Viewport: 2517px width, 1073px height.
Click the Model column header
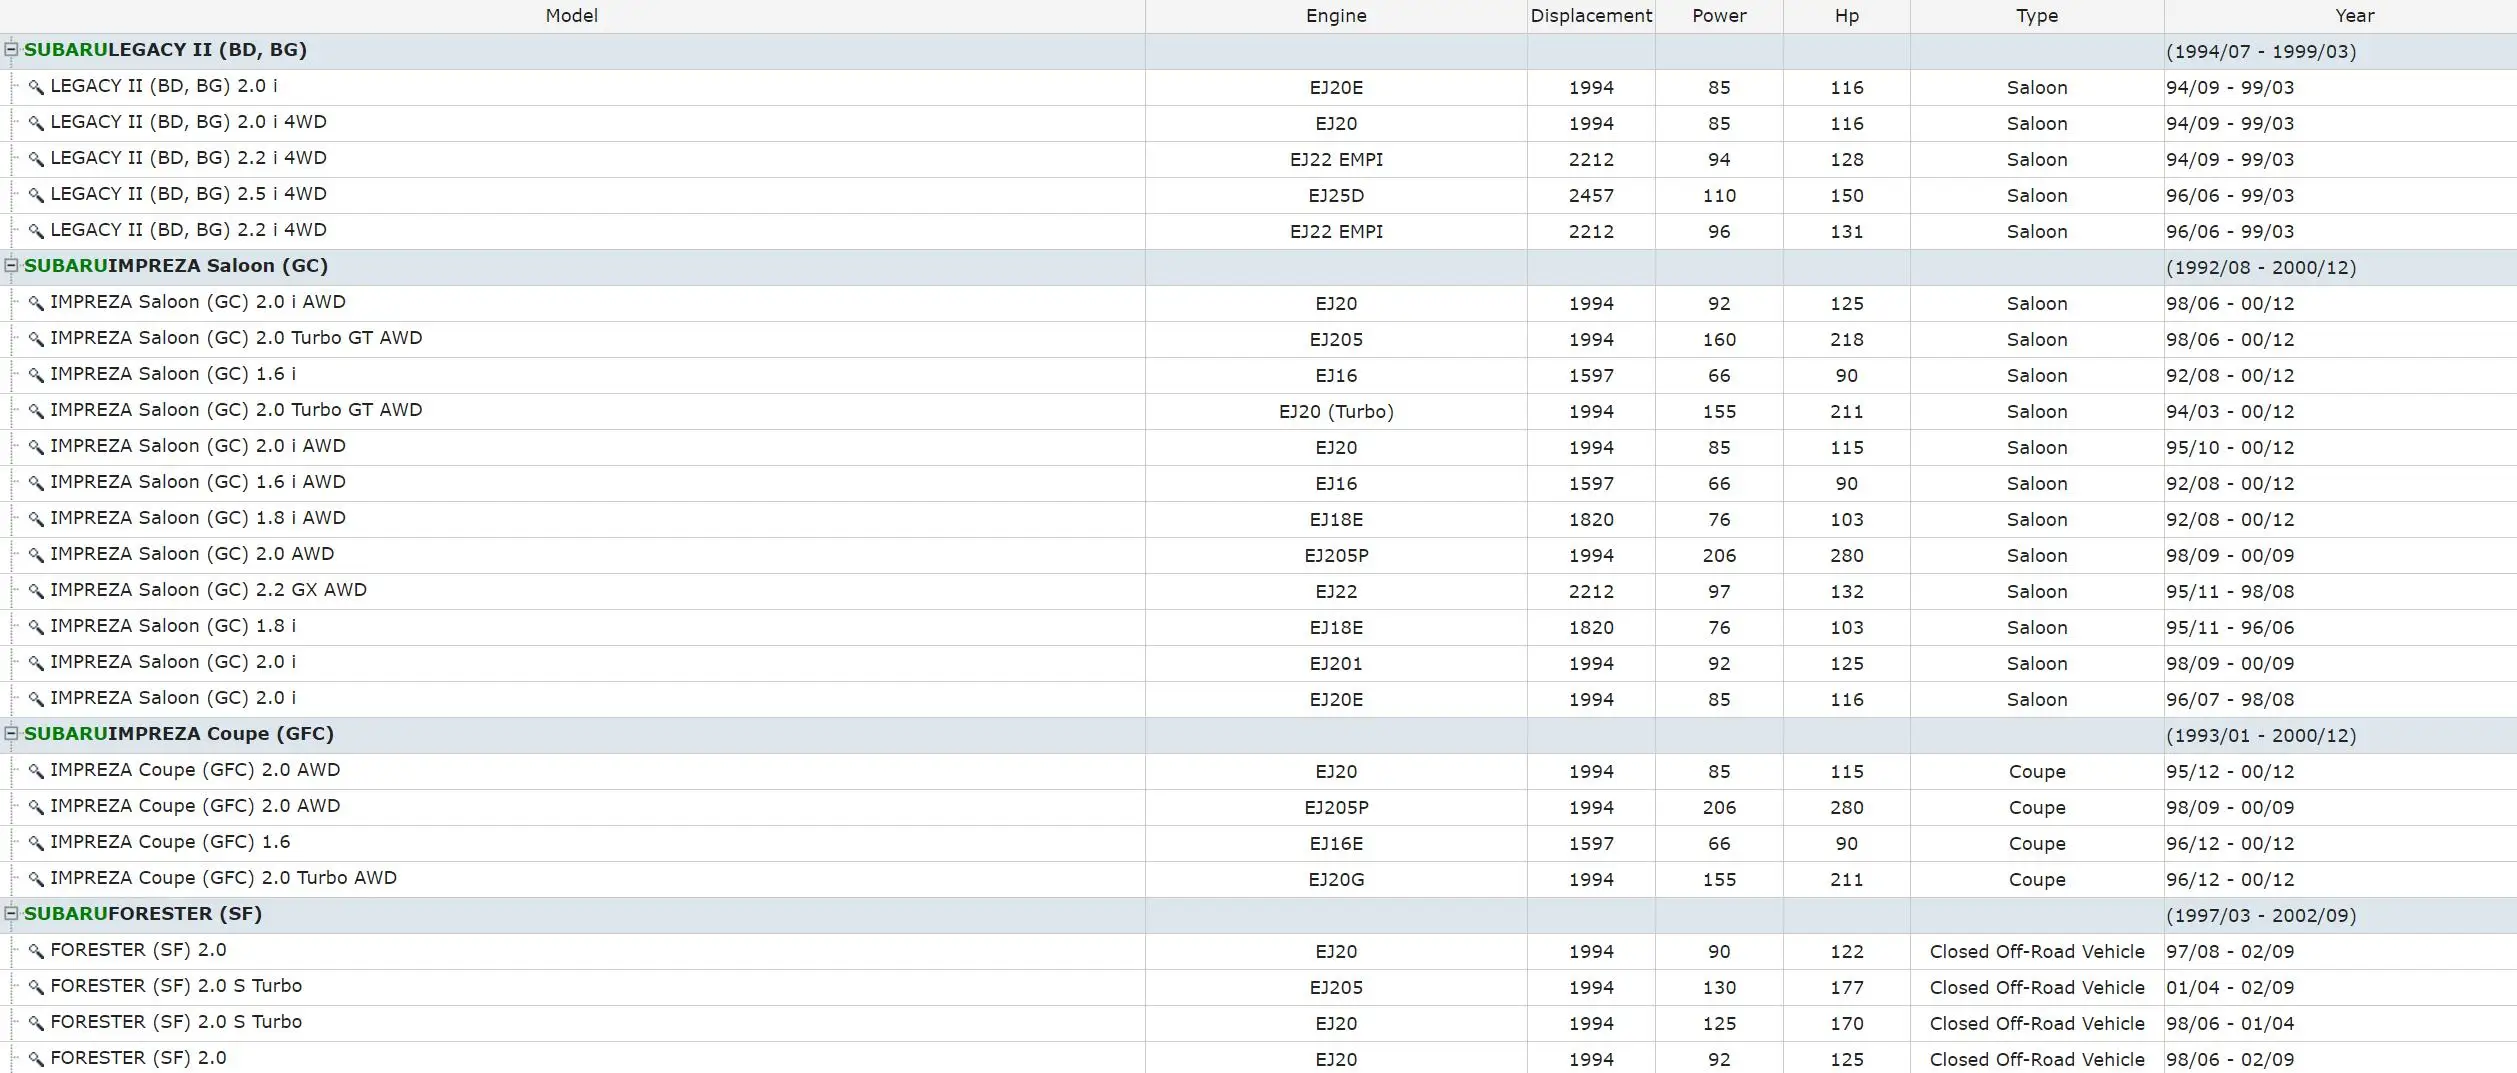(x=572, y=16)
